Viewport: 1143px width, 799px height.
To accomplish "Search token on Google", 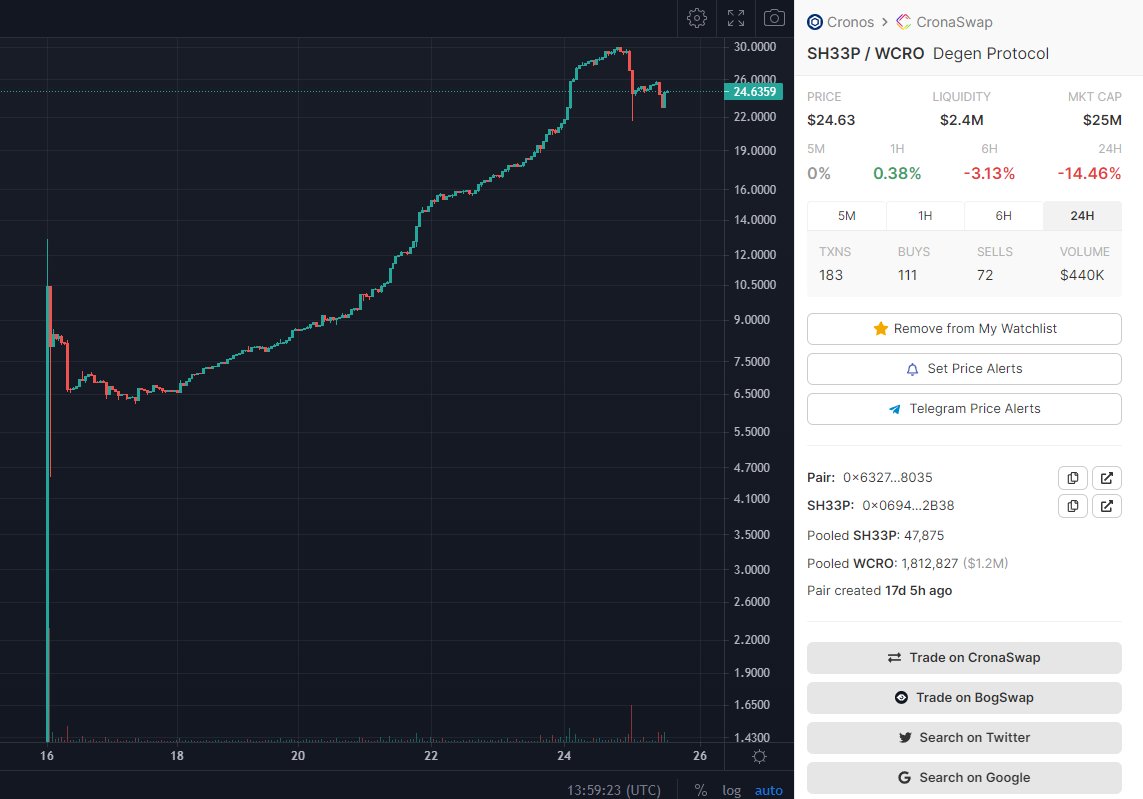I will pyautogui.click(x=964, y=778).
